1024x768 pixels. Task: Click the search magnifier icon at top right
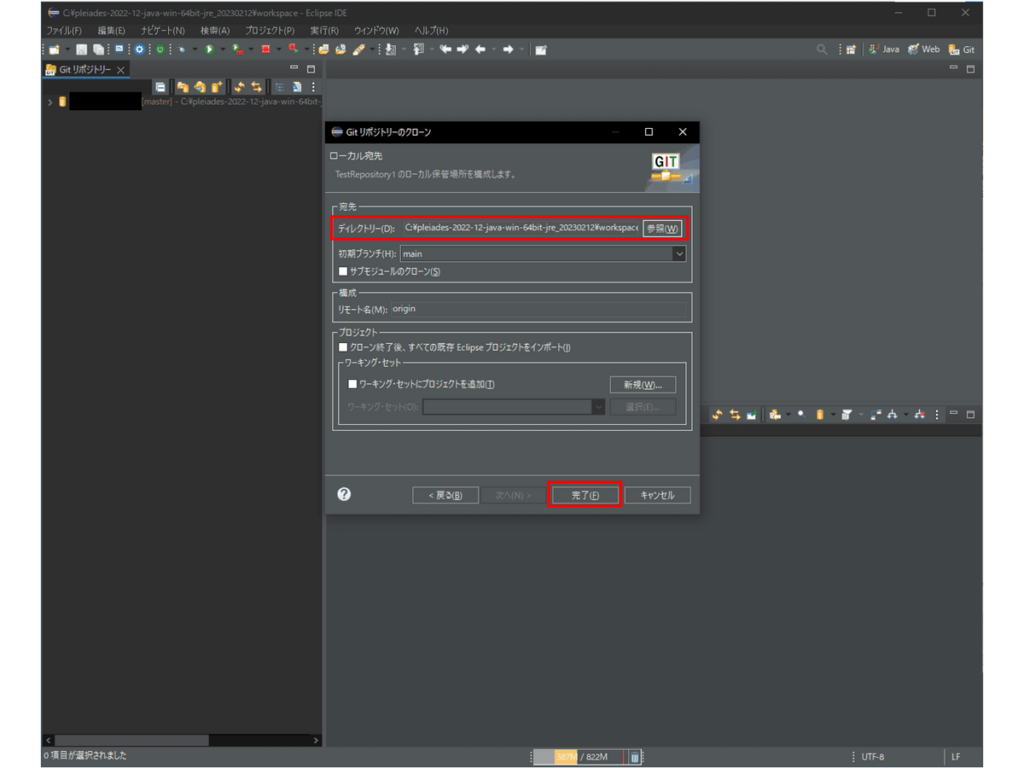tap(822, 50)
